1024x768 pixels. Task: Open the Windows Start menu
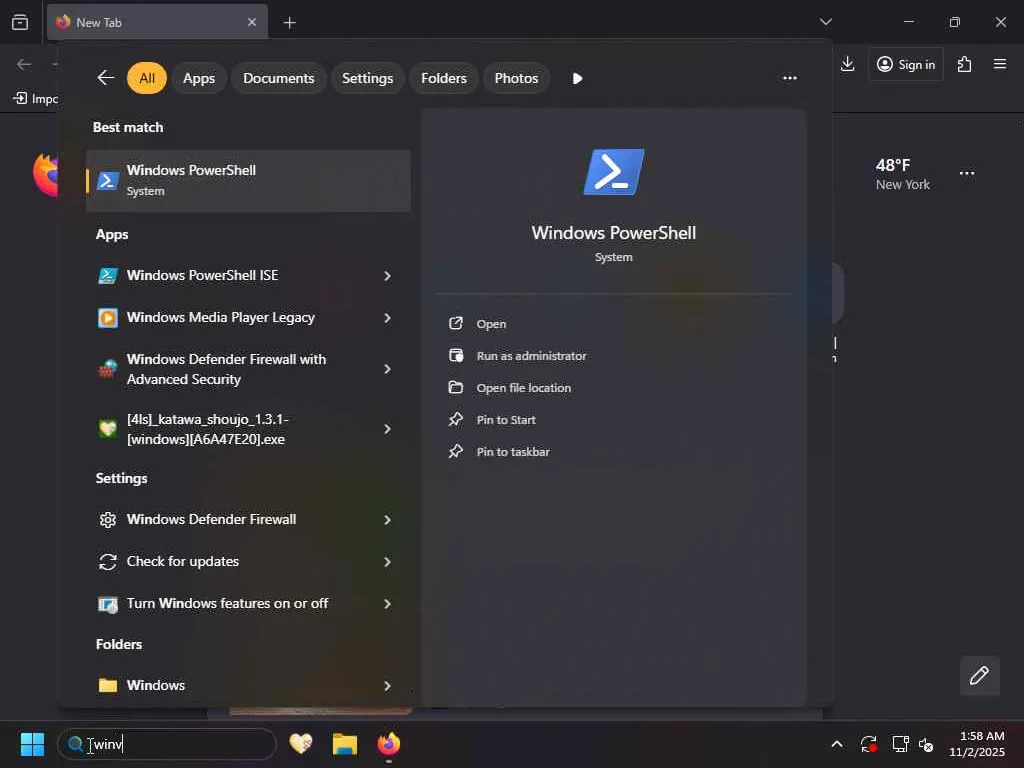32,744
